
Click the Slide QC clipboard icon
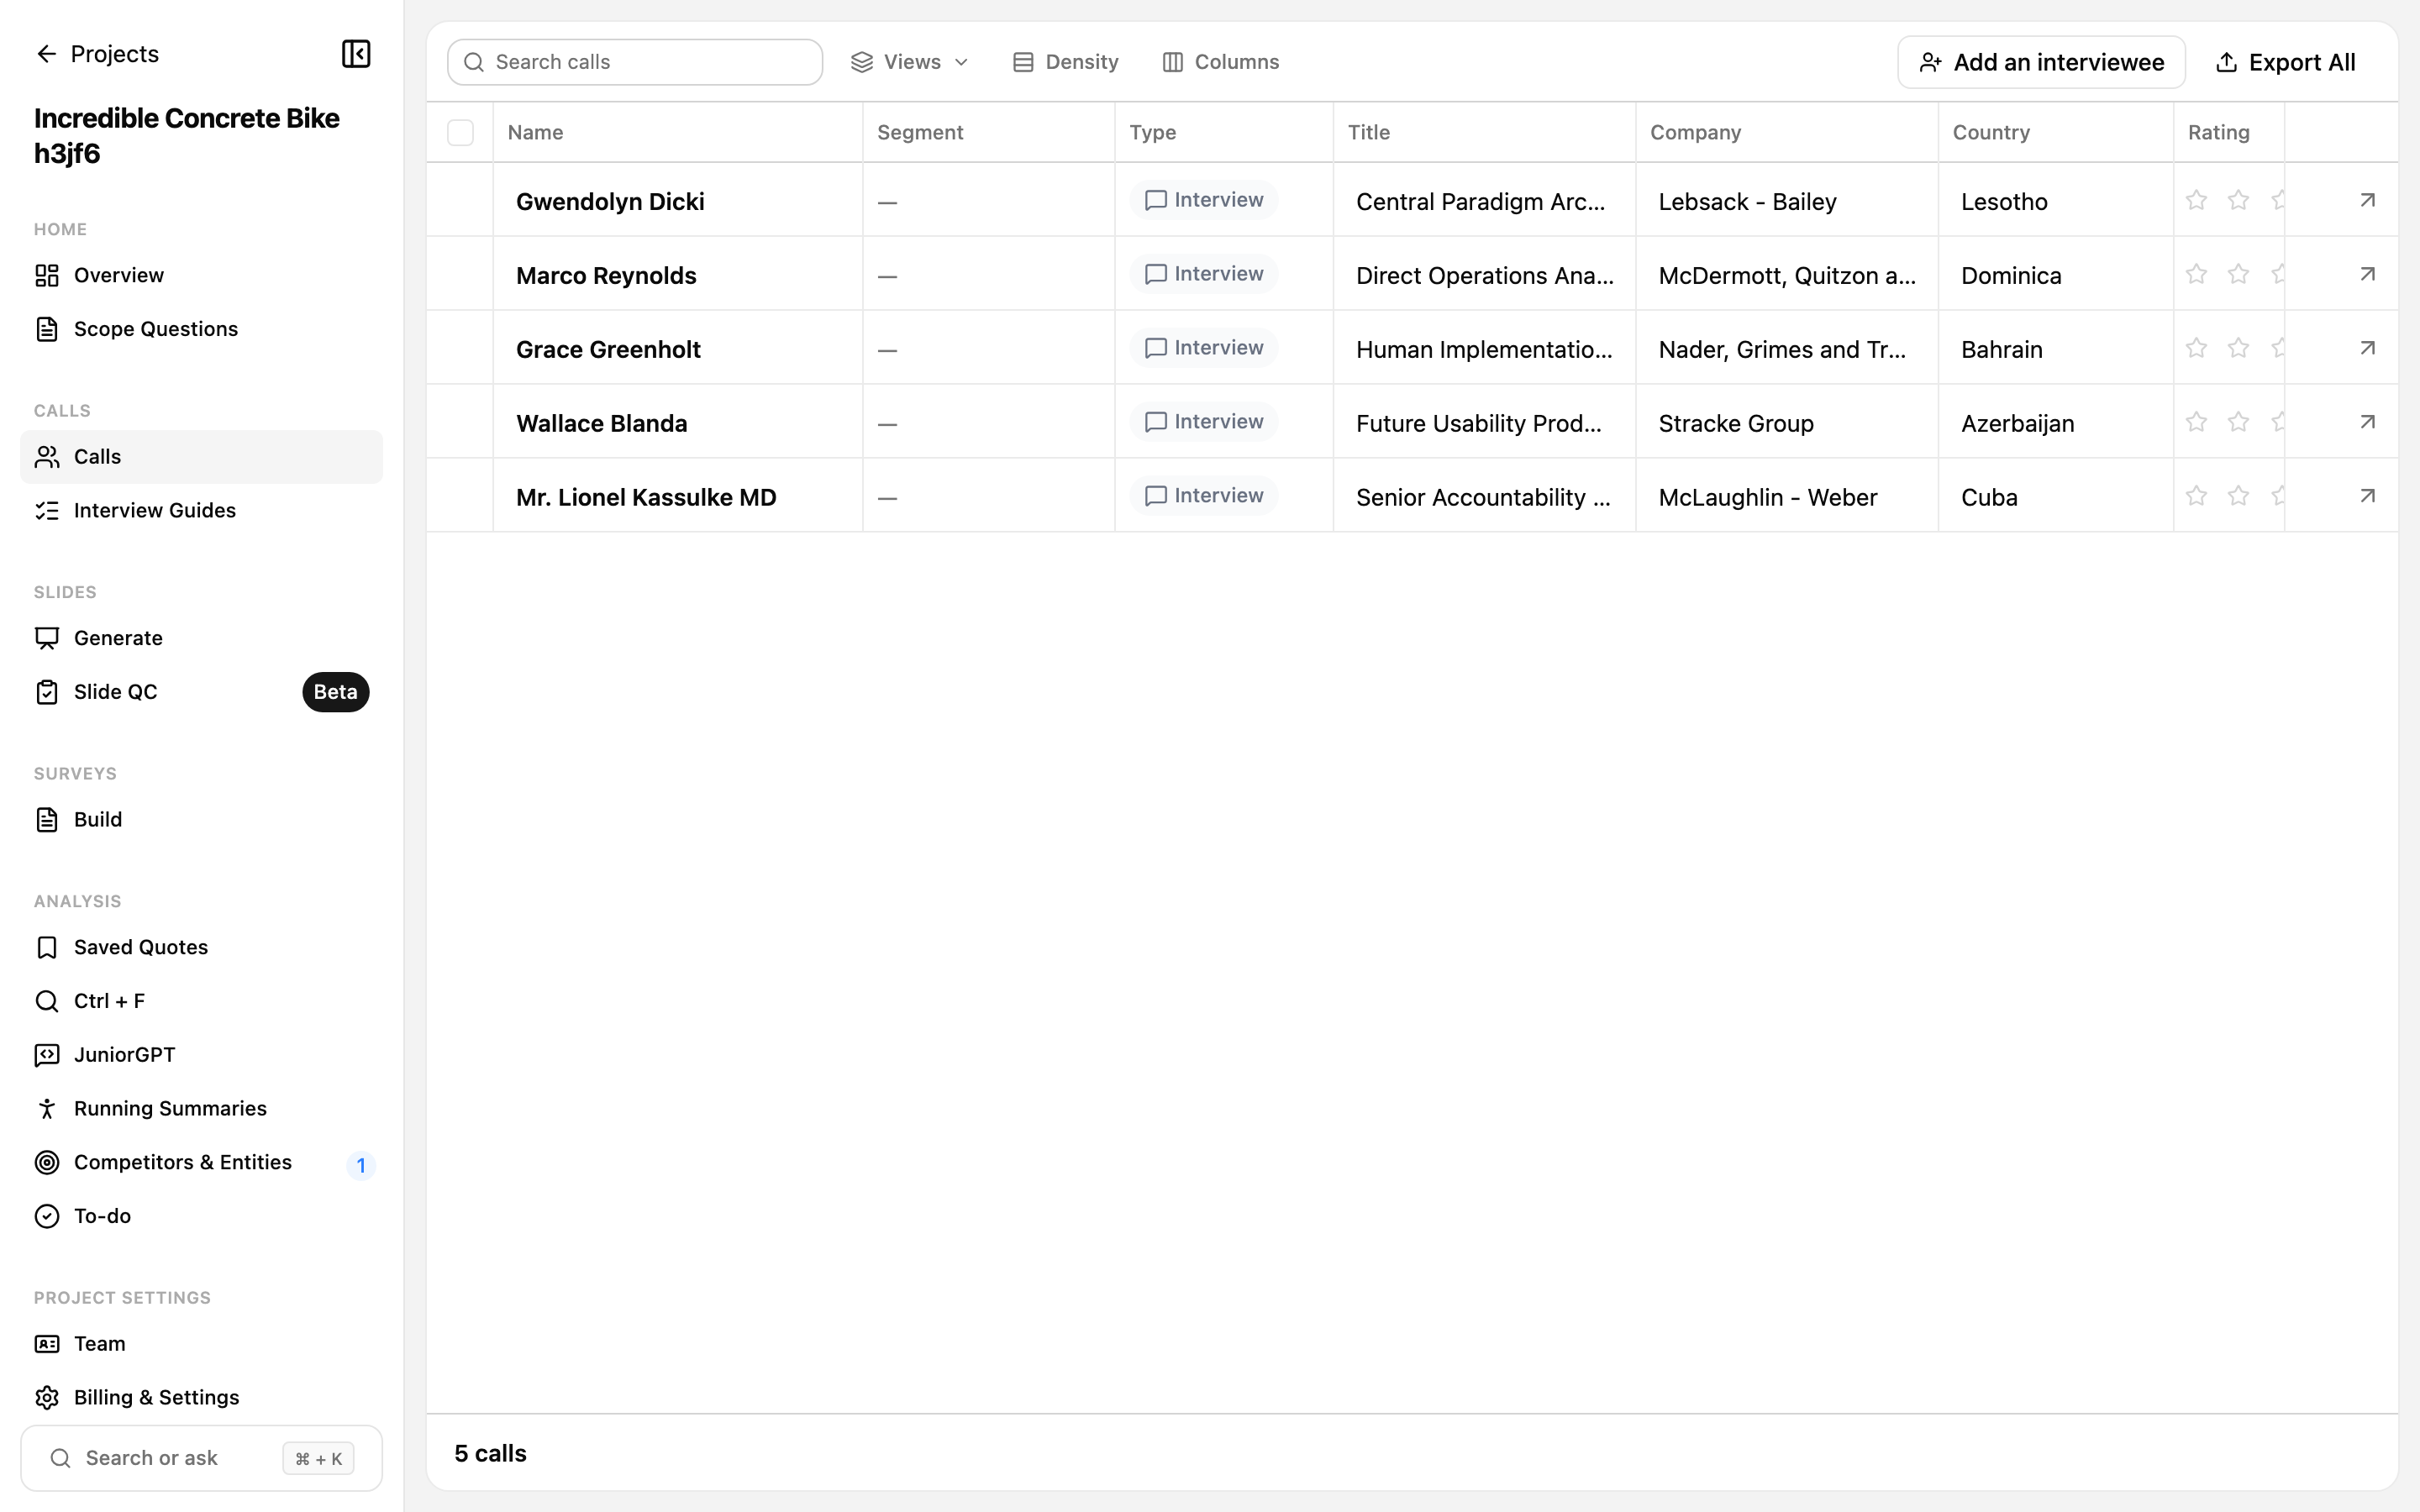[x=47, y=692]
